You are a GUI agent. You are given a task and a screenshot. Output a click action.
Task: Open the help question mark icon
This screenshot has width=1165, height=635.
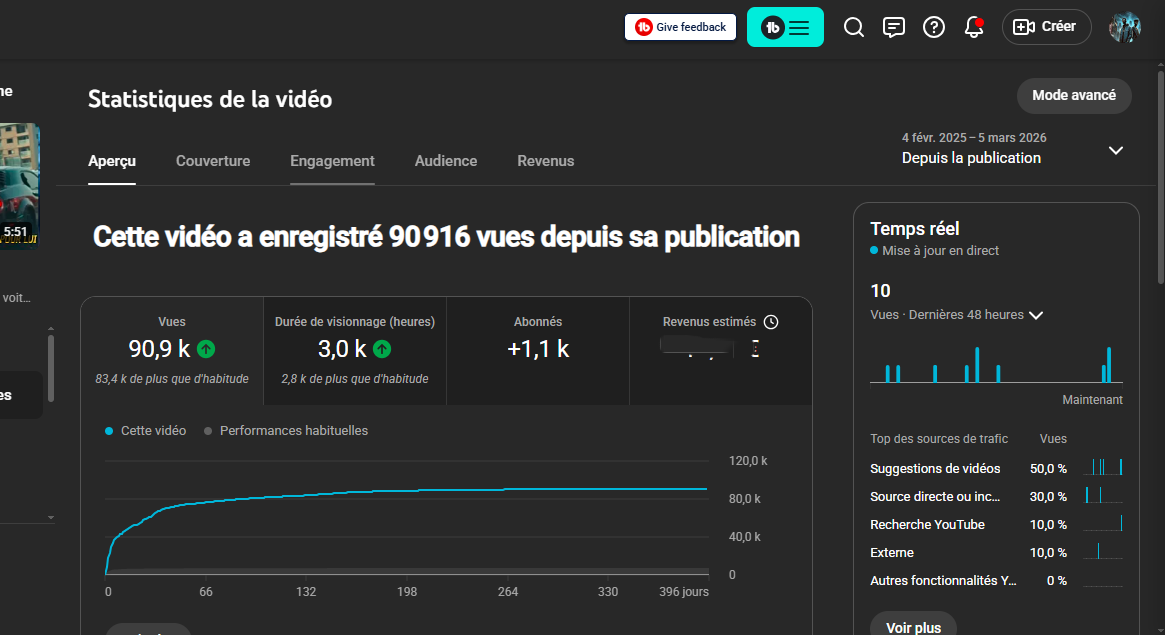934,28
